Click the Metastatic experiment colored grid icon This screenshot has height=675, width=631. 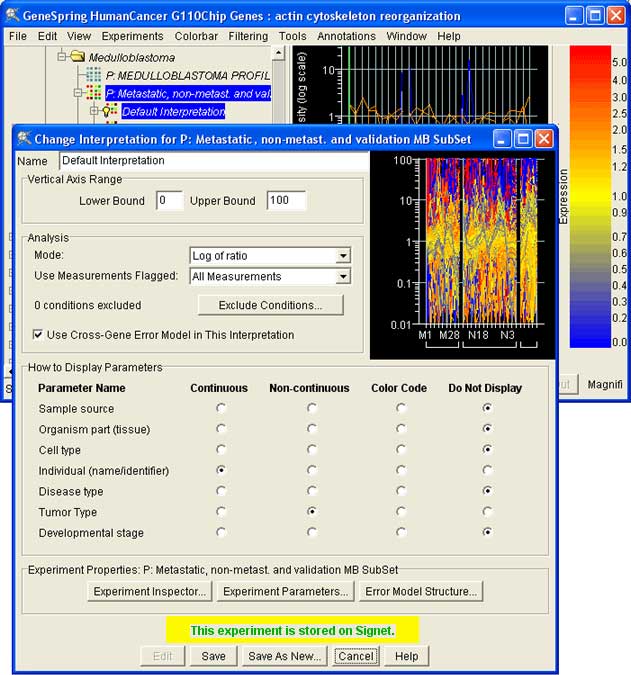[94, 93]
